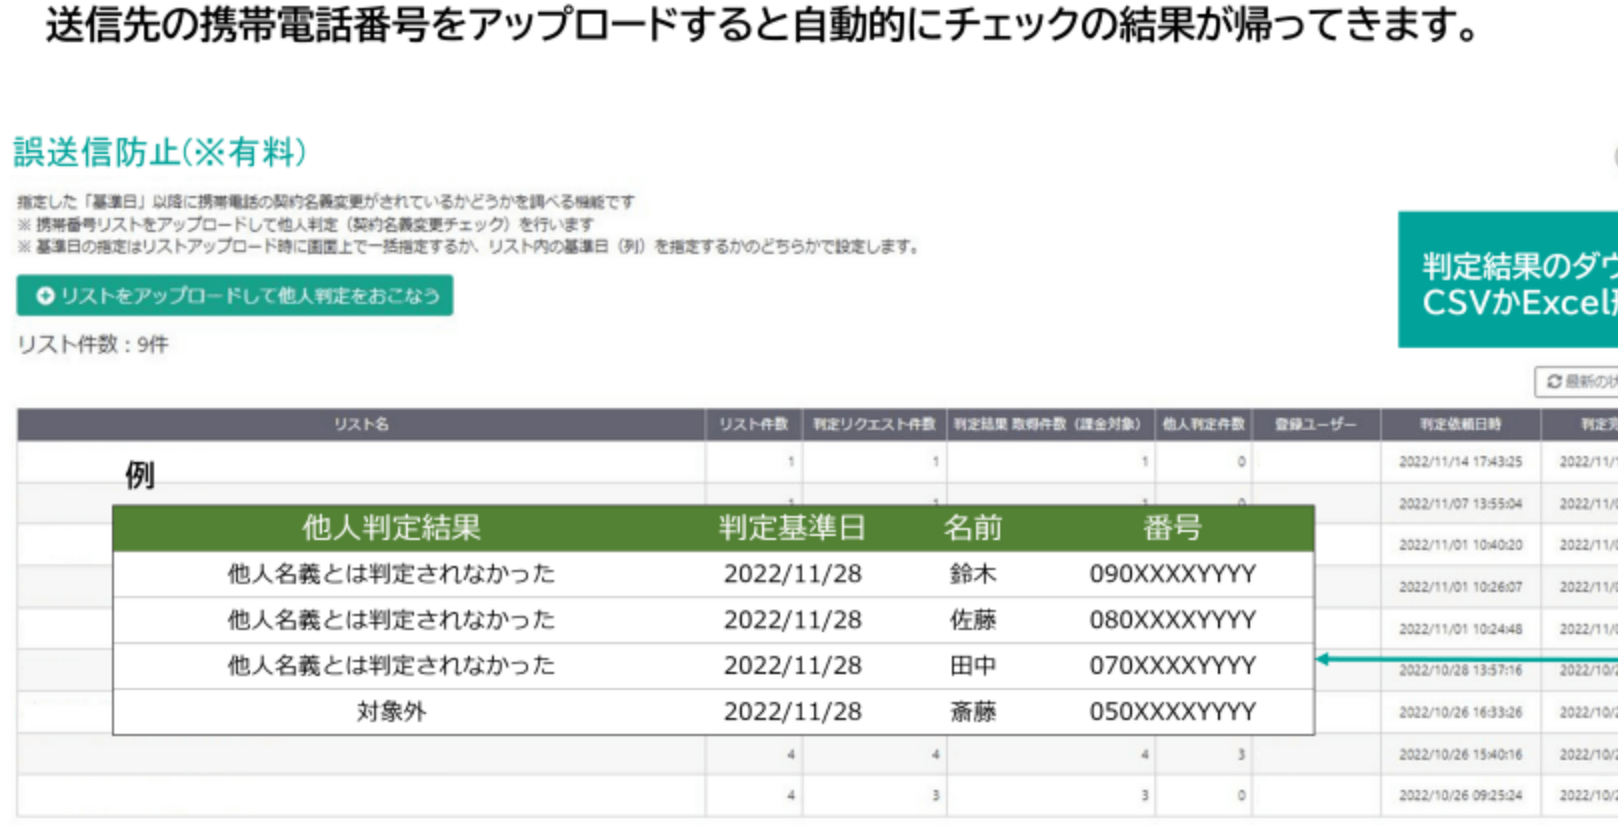Click the refresh icon of the 最新の button
This screenshot has width=1618, height=826.
[x=1554, y=382]
